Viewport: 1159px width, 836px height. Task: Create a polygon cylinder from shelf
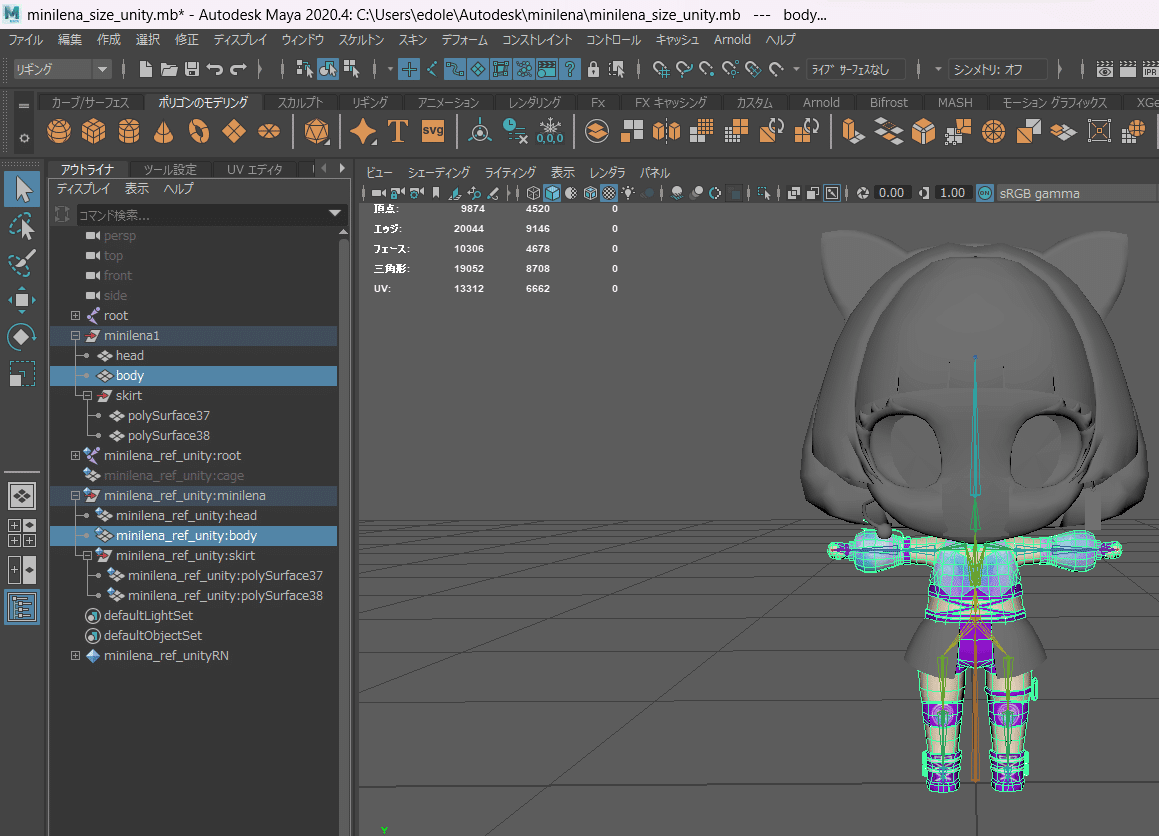coord(129,132)
